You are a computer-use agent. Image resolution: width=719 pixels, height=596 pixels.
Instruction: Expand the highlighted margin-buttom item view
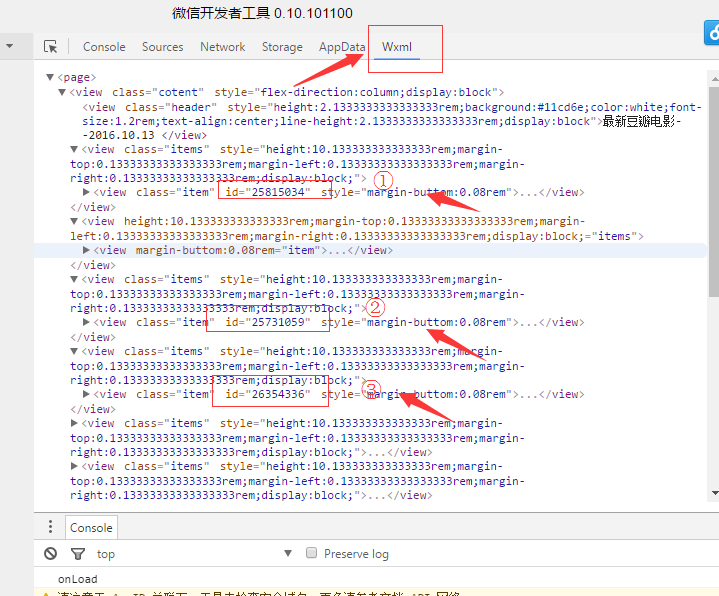coord(86,250)
